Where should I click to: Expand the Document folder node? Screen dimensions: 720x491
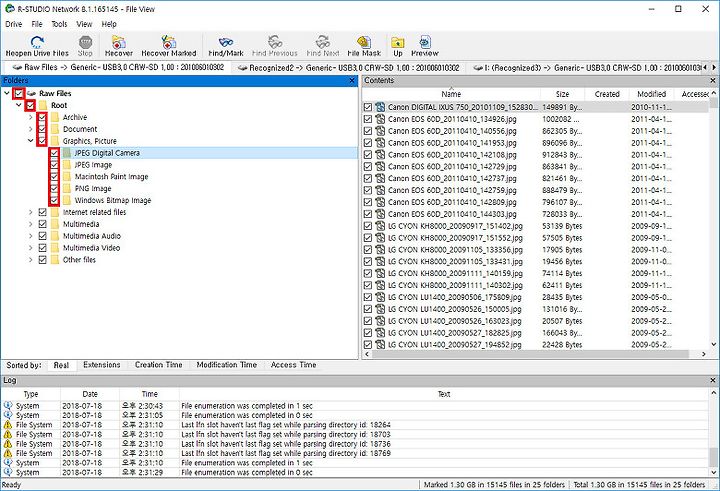coord(31,129)
